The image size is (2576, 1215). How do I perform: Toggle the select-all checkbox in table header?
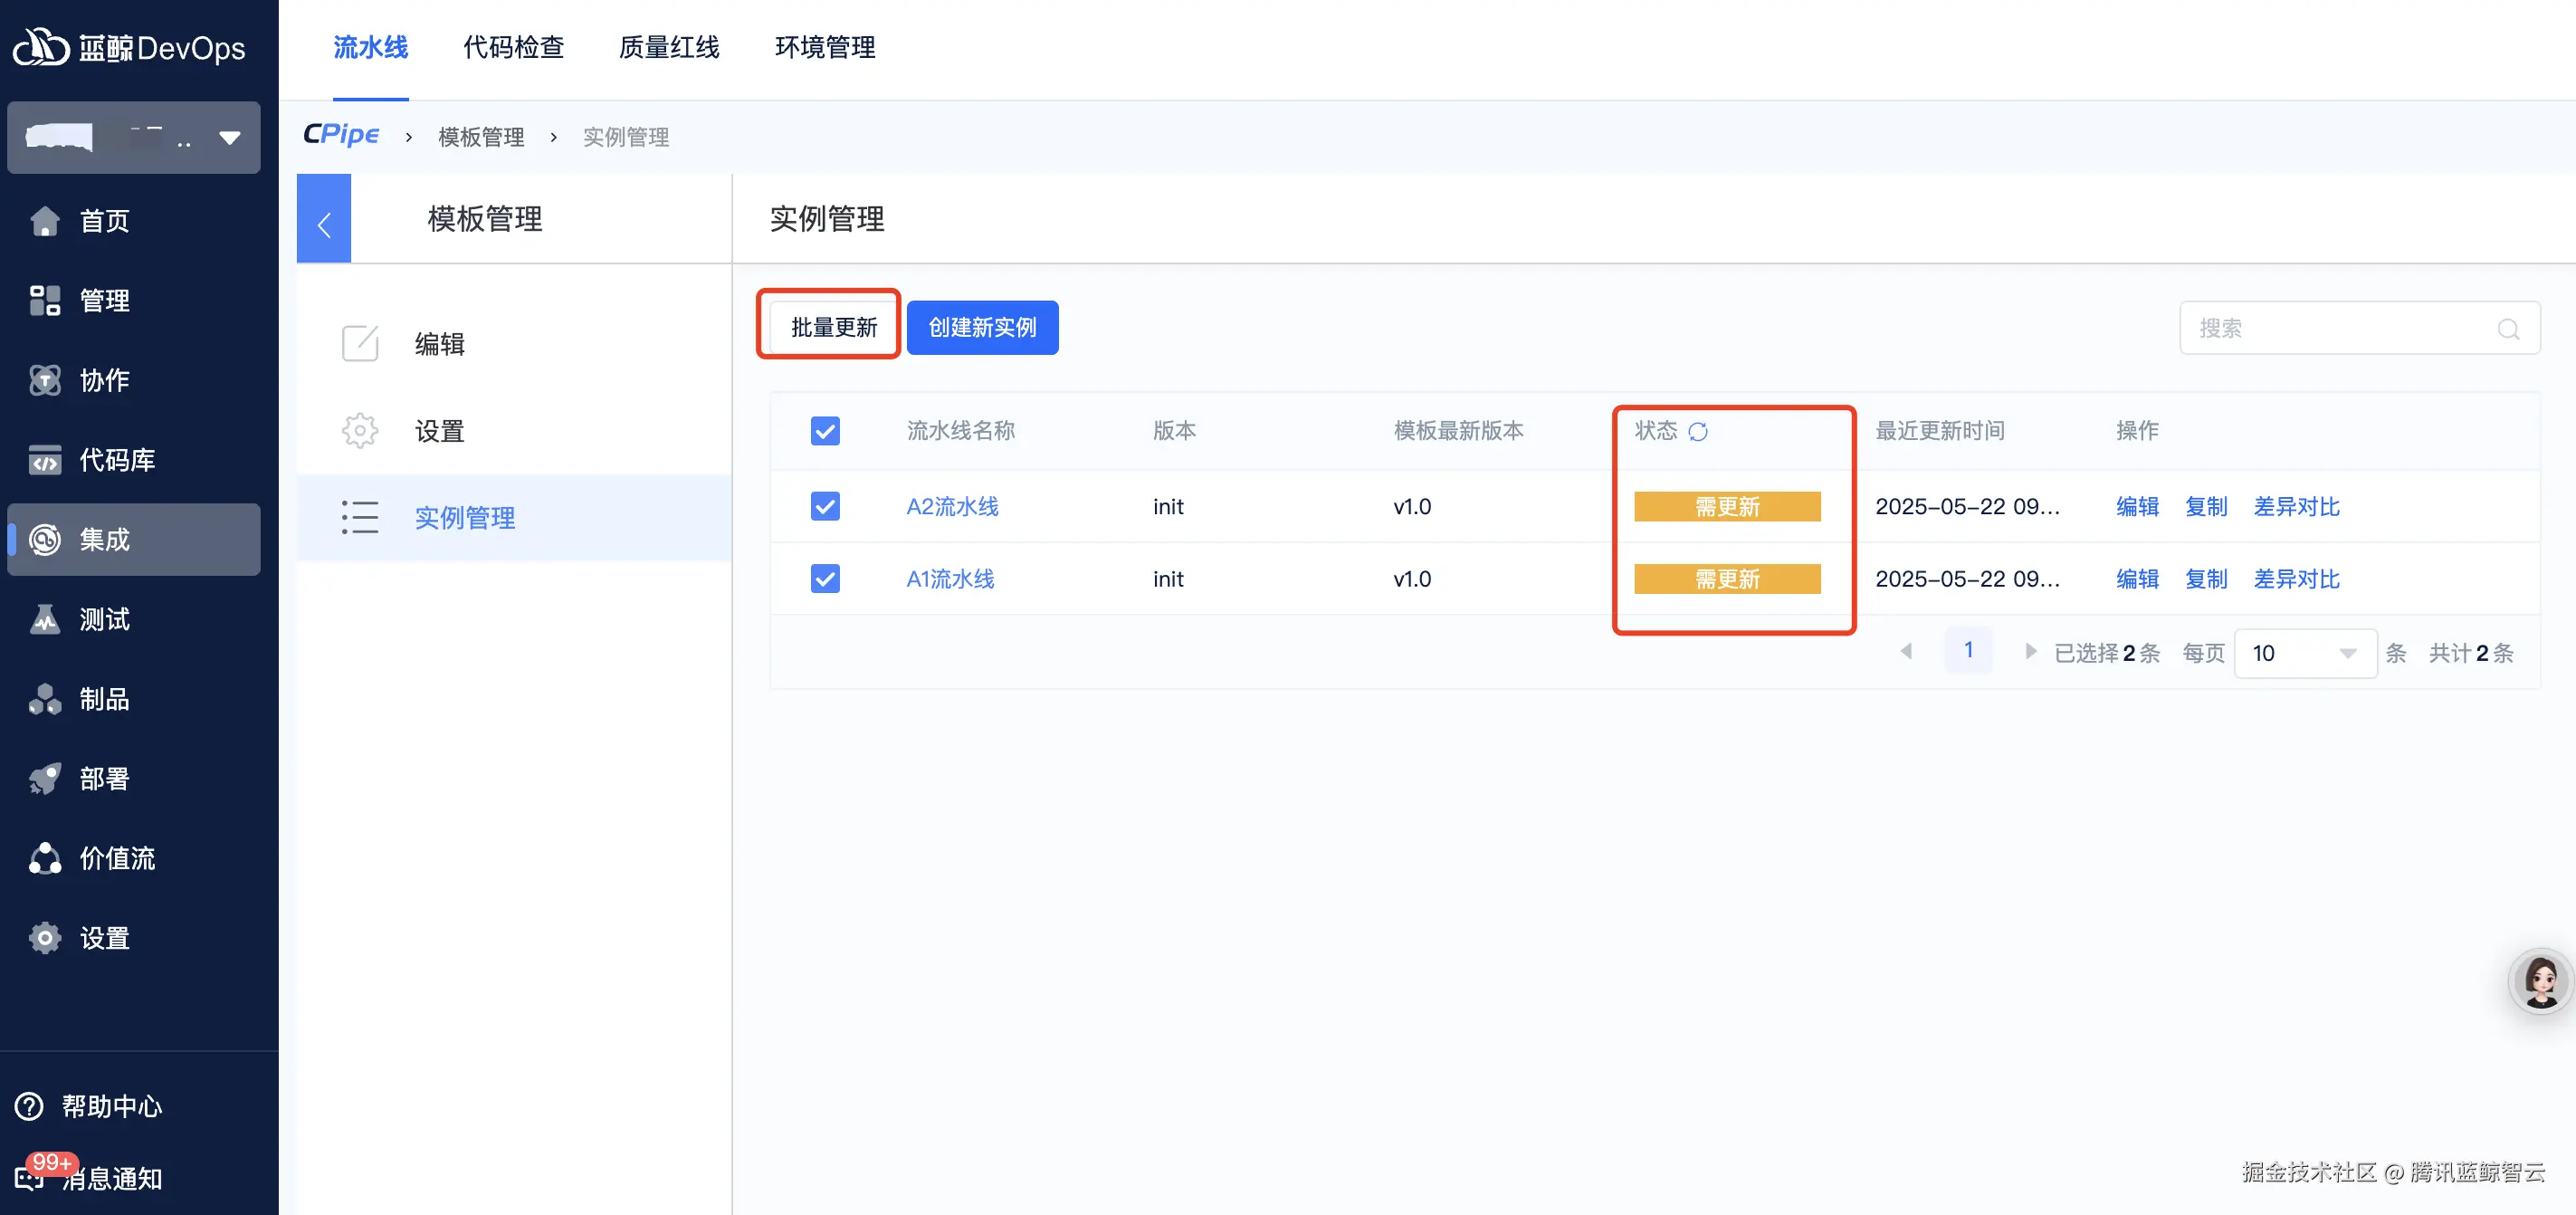[825, 431]
